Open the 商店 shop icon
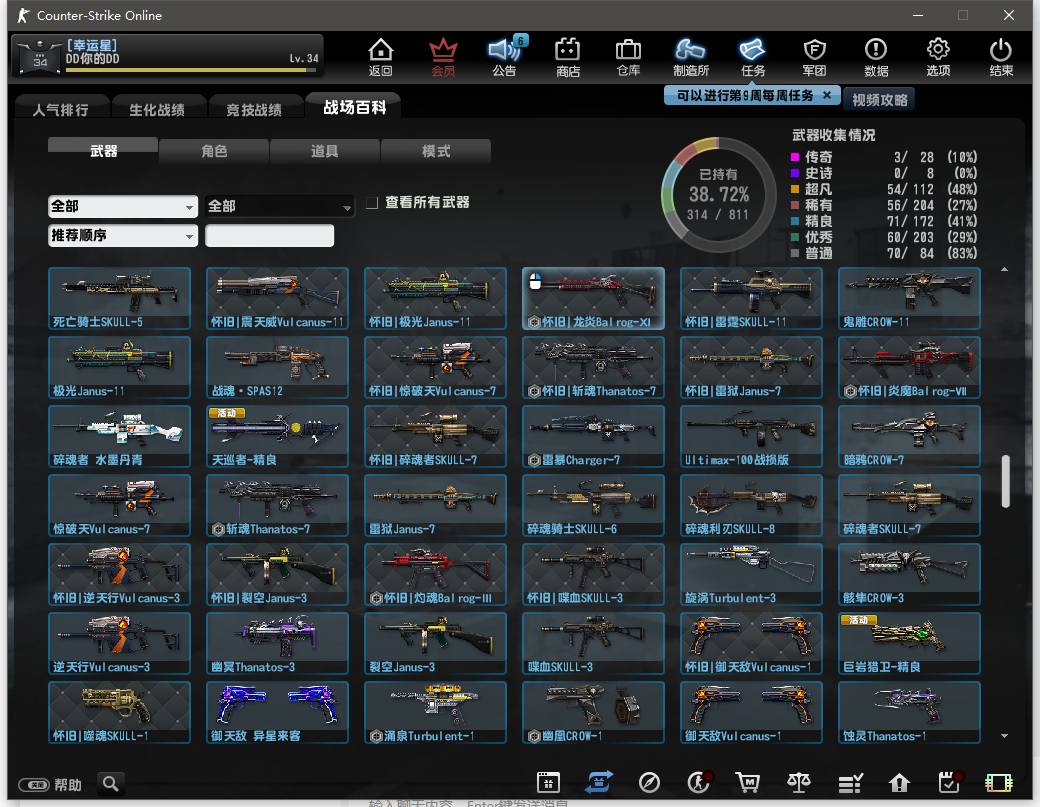Screen dimensions: 1040x807 pos(568,57)
